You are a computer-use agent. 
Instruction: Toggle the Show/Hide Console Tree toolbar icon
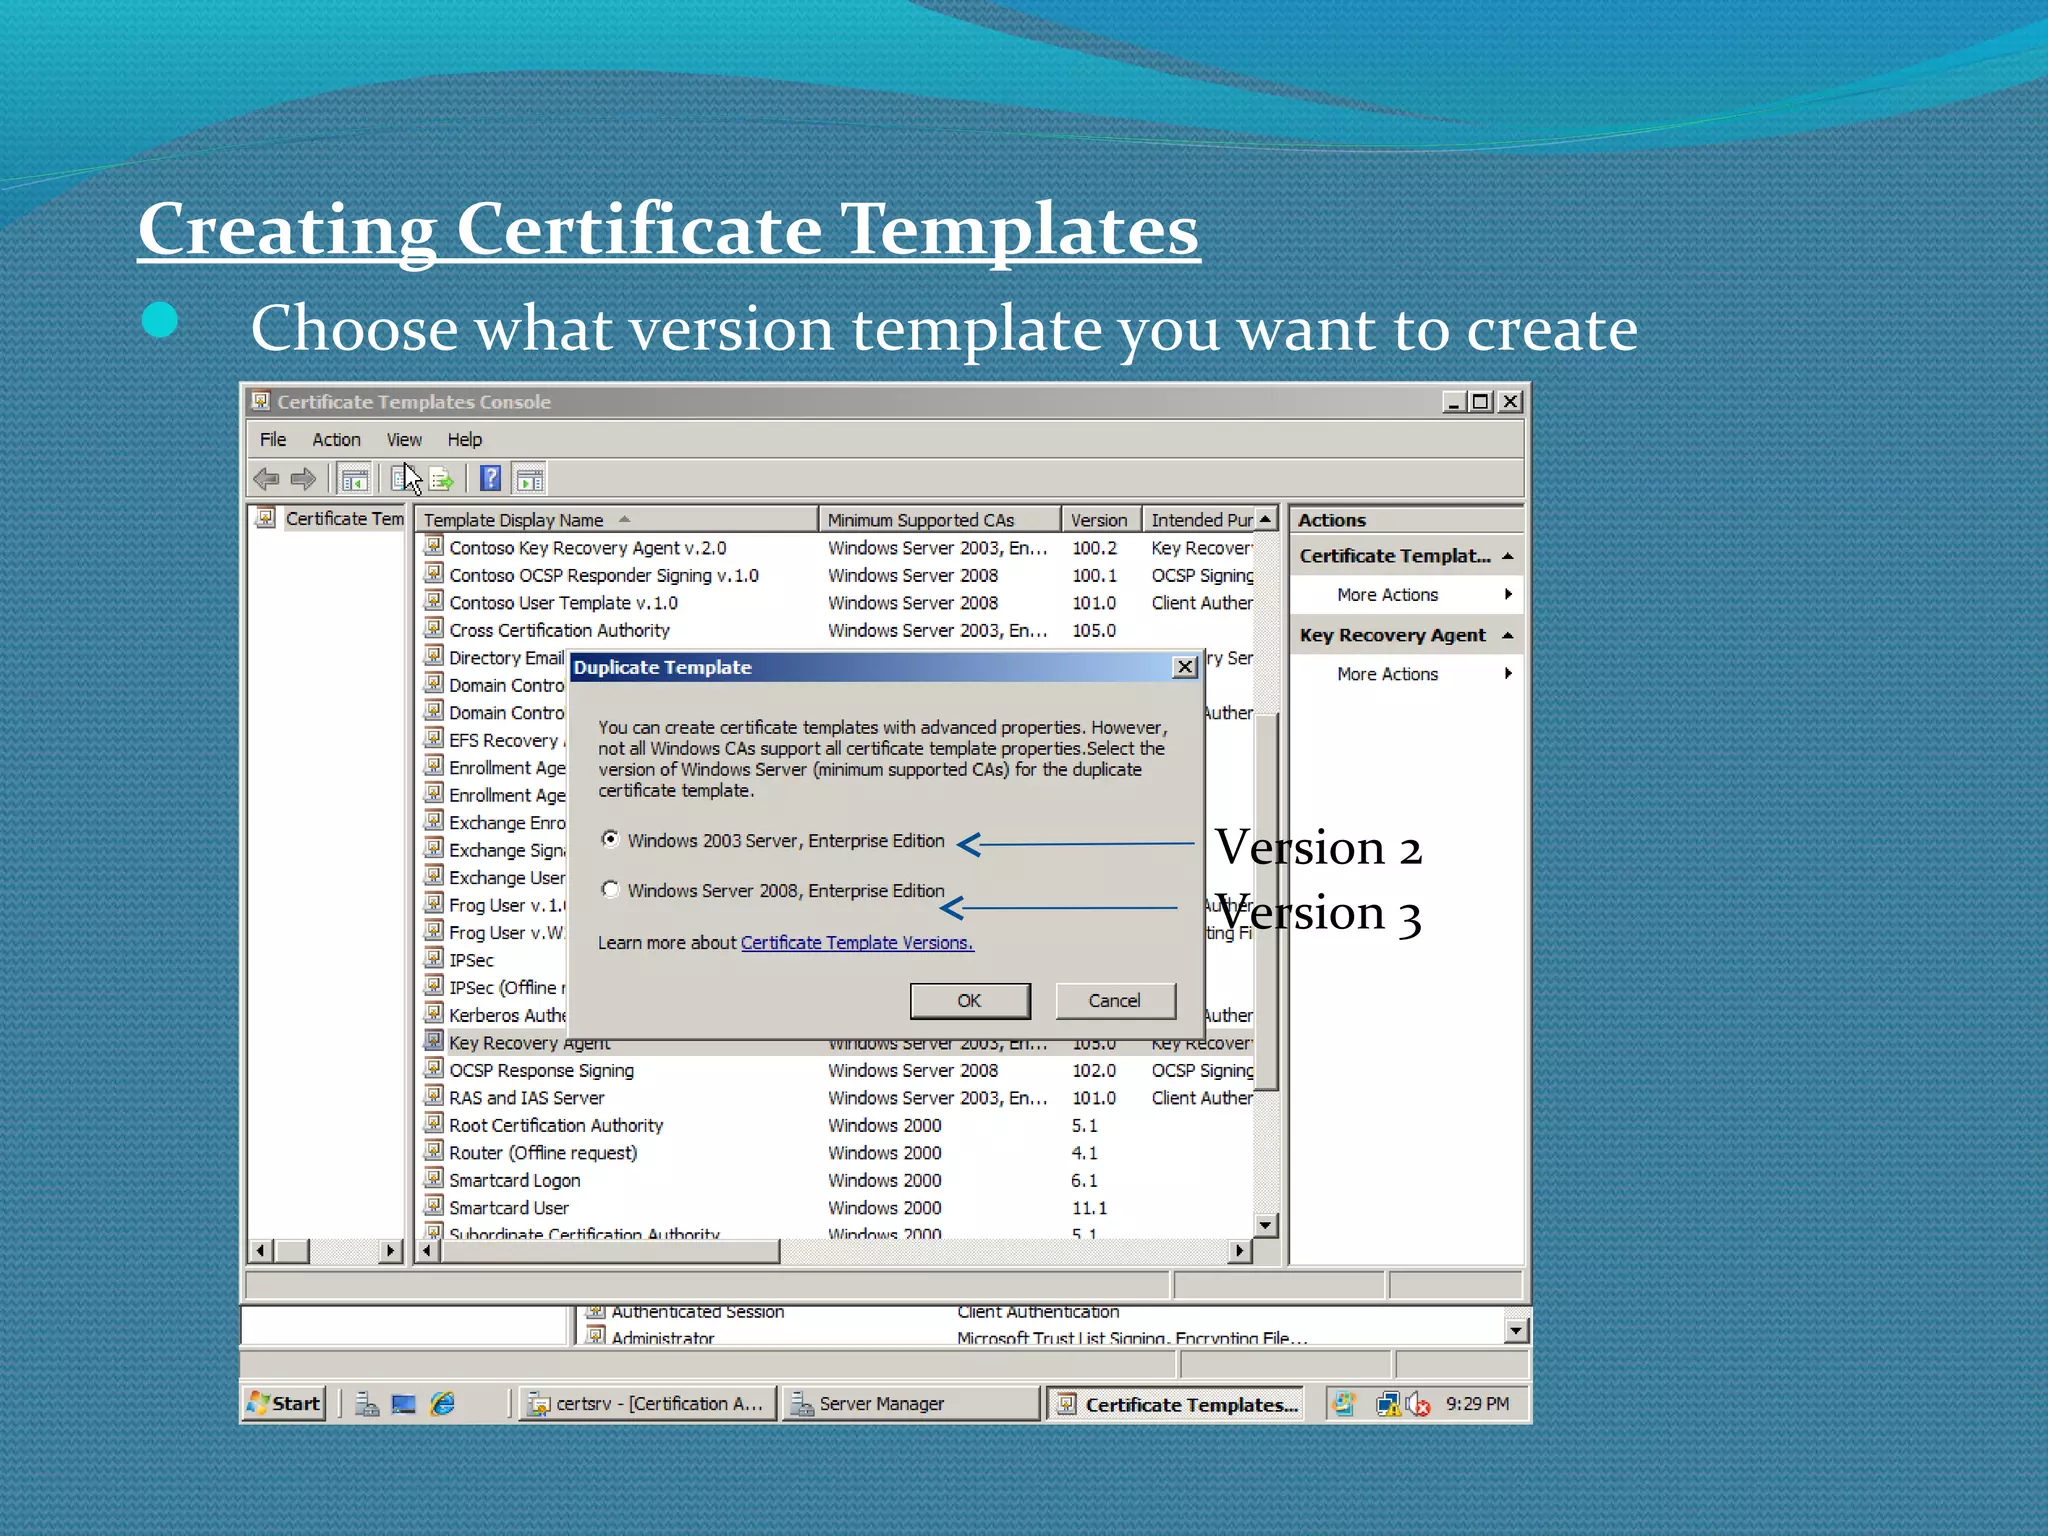coord(354,479)
